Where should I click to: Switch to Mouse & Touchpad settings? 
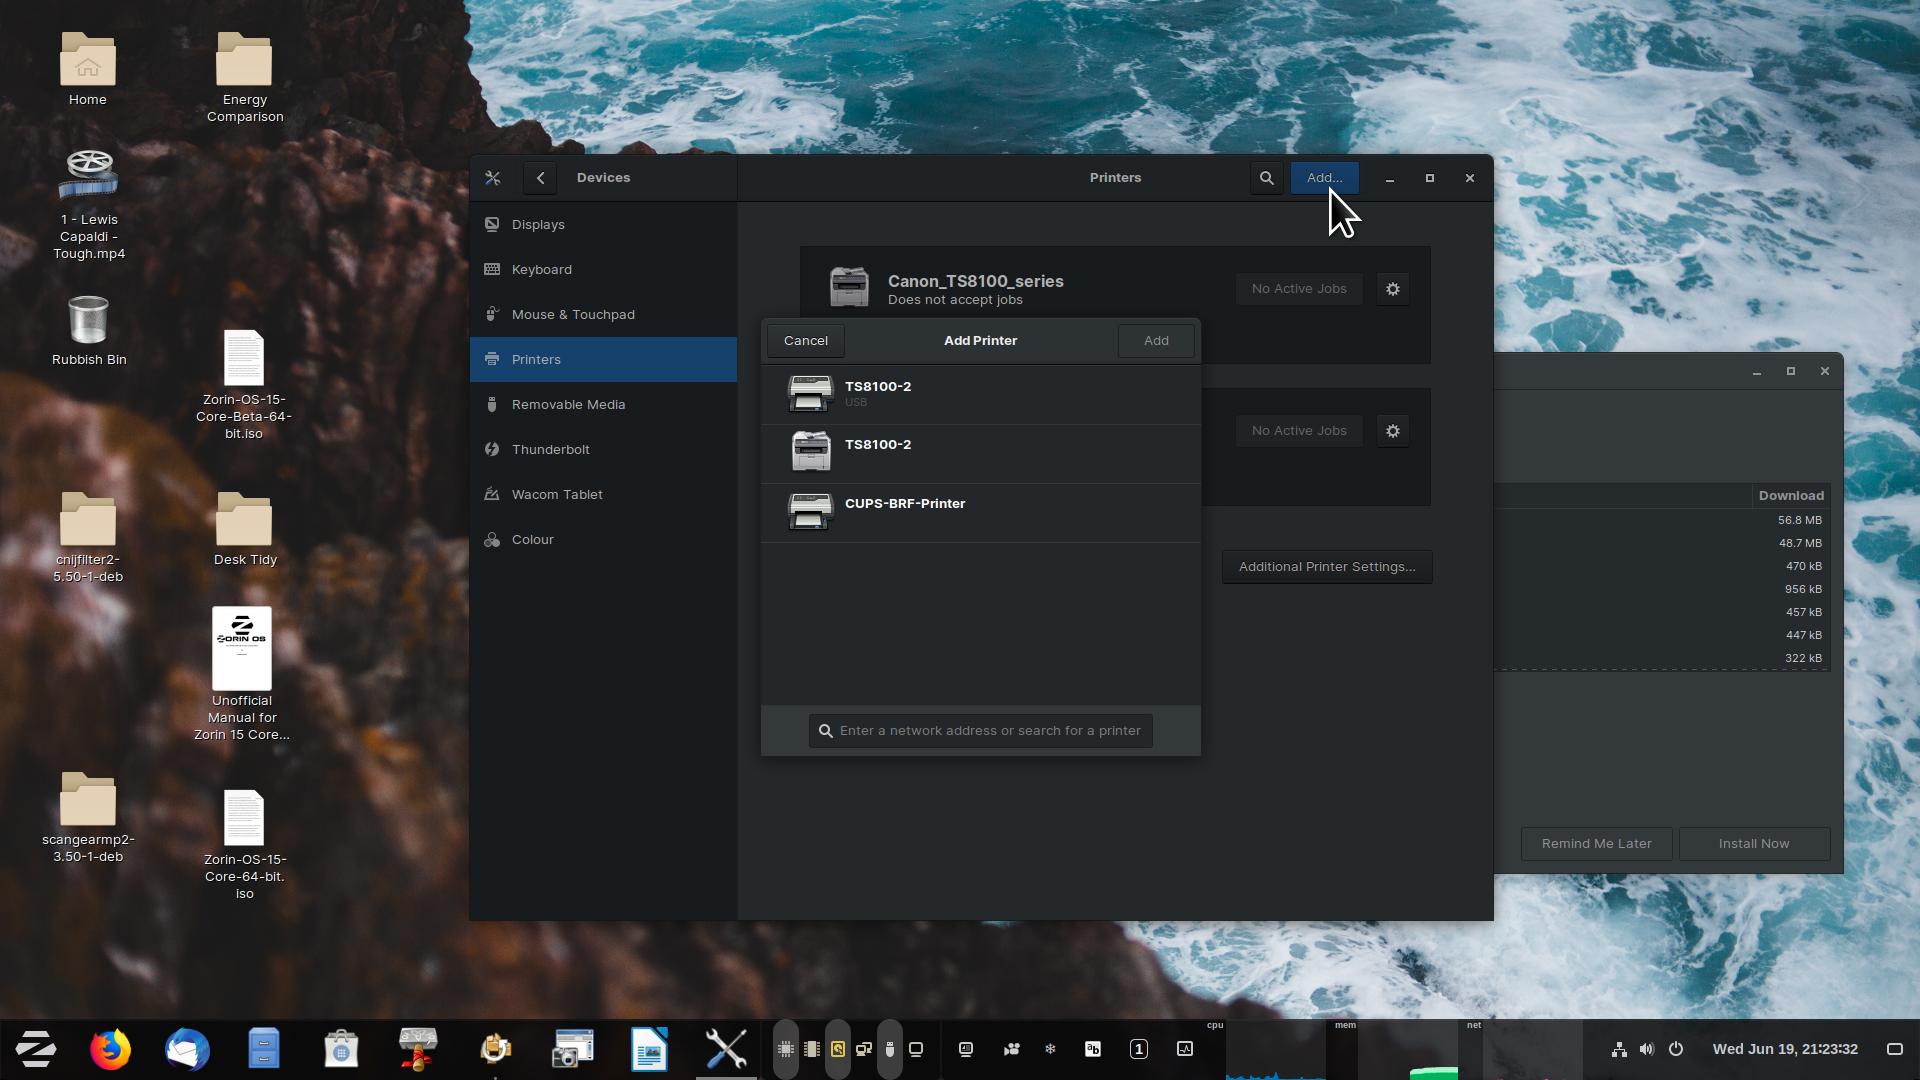(x=572, y=314)
